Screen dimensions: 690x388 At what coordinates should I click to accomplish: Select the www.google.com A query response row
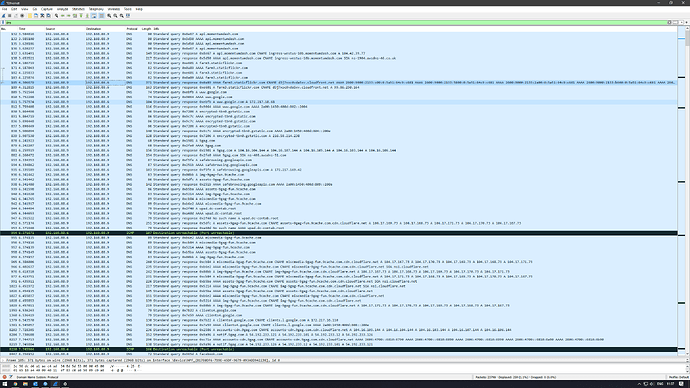[x=339, y=102]
